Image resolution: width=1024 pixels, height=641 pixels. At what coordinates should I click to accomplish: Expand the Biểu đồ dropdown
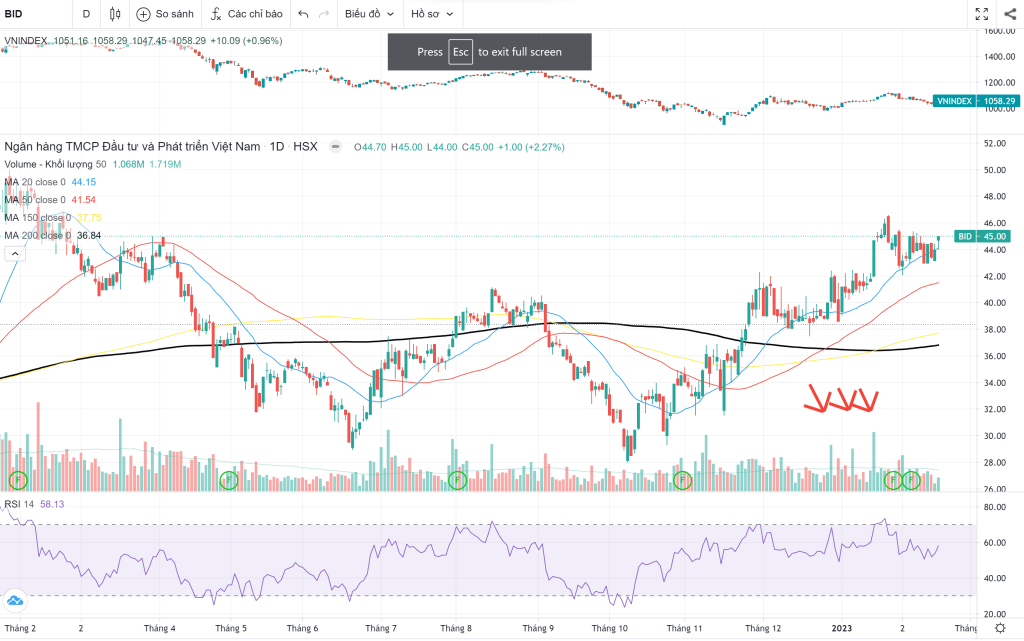tap(369, 14)
